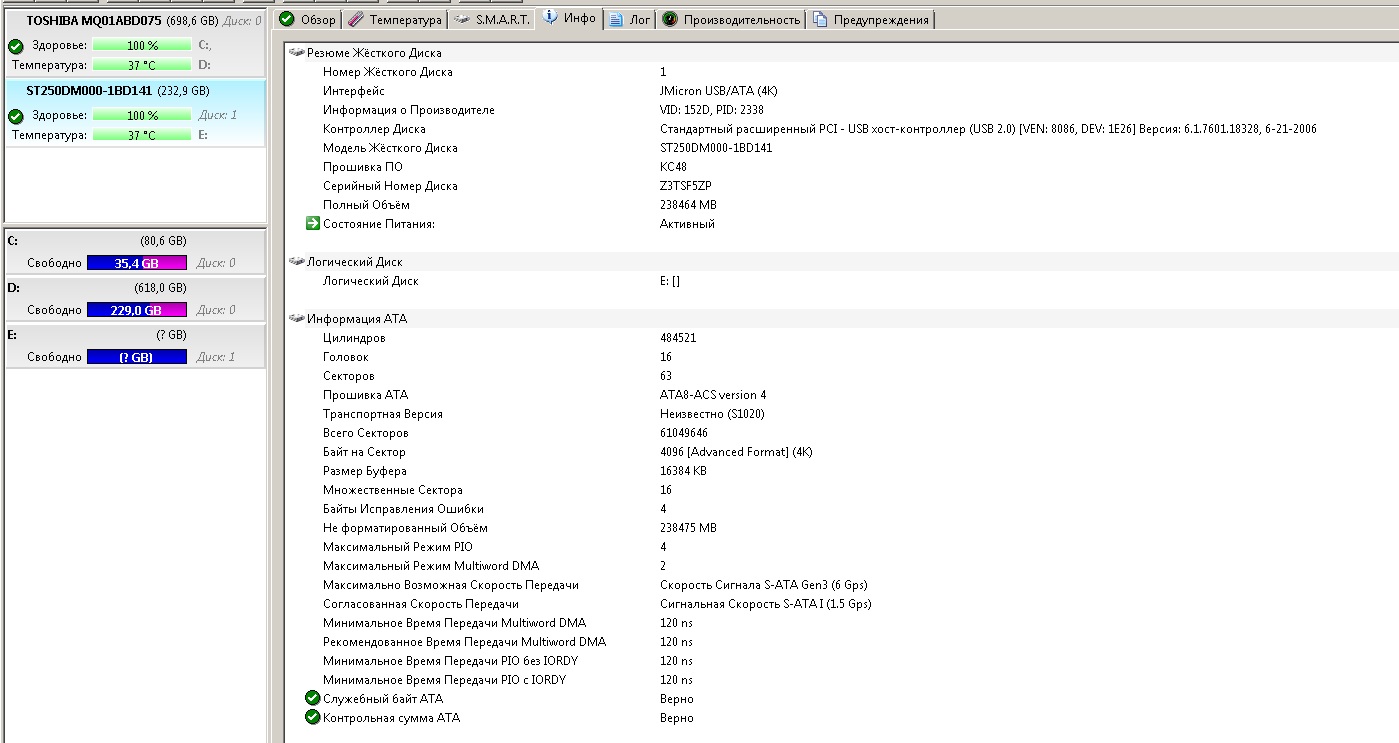Screen dimensions: 1399x743
Task: Open the Обзор tab
Action: point(308,20)
